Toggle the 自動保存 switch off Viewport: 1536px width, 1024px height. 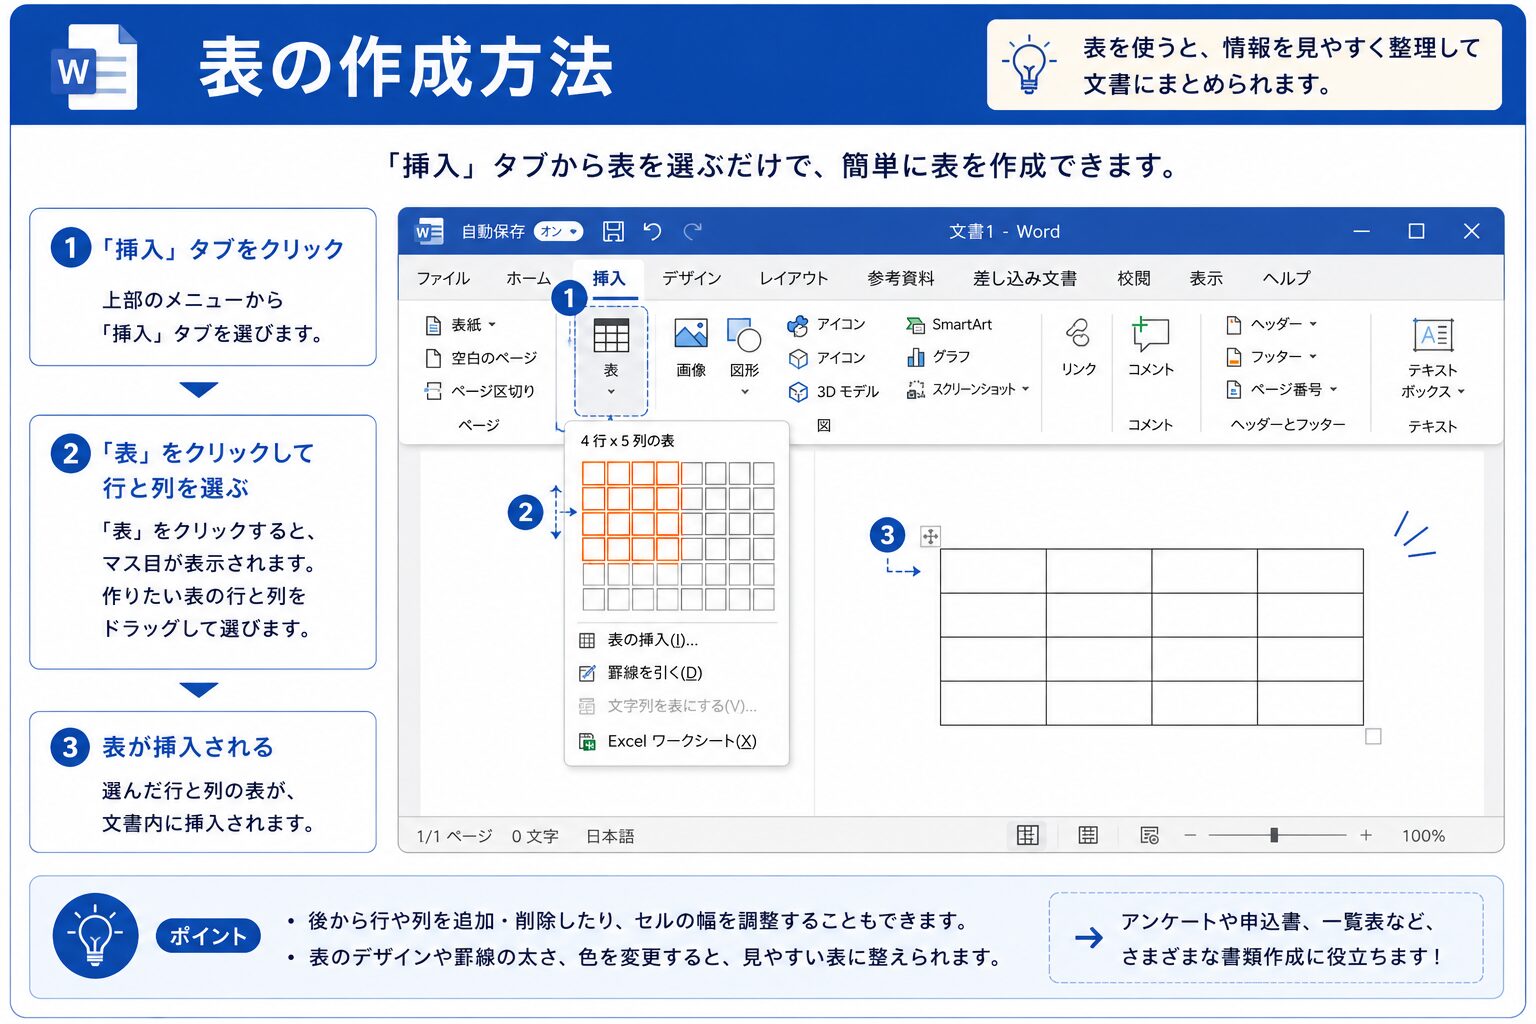[x=558, y=231]
